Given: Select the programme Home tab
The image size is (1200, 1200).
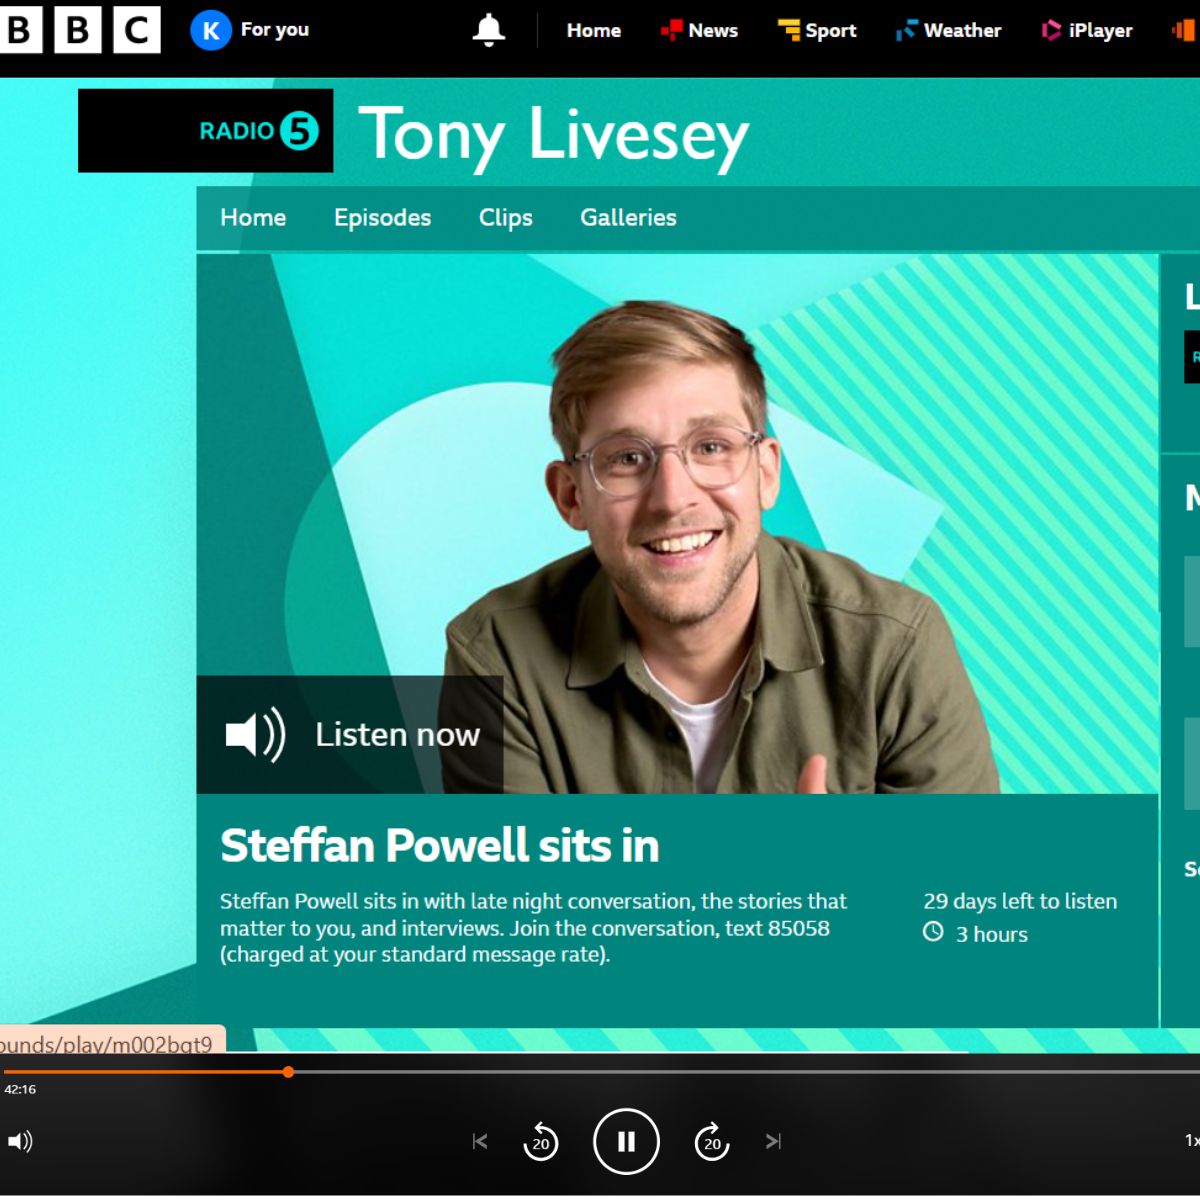Looking at the screenshot, I should pyautogui.click(x=253, y=217).
